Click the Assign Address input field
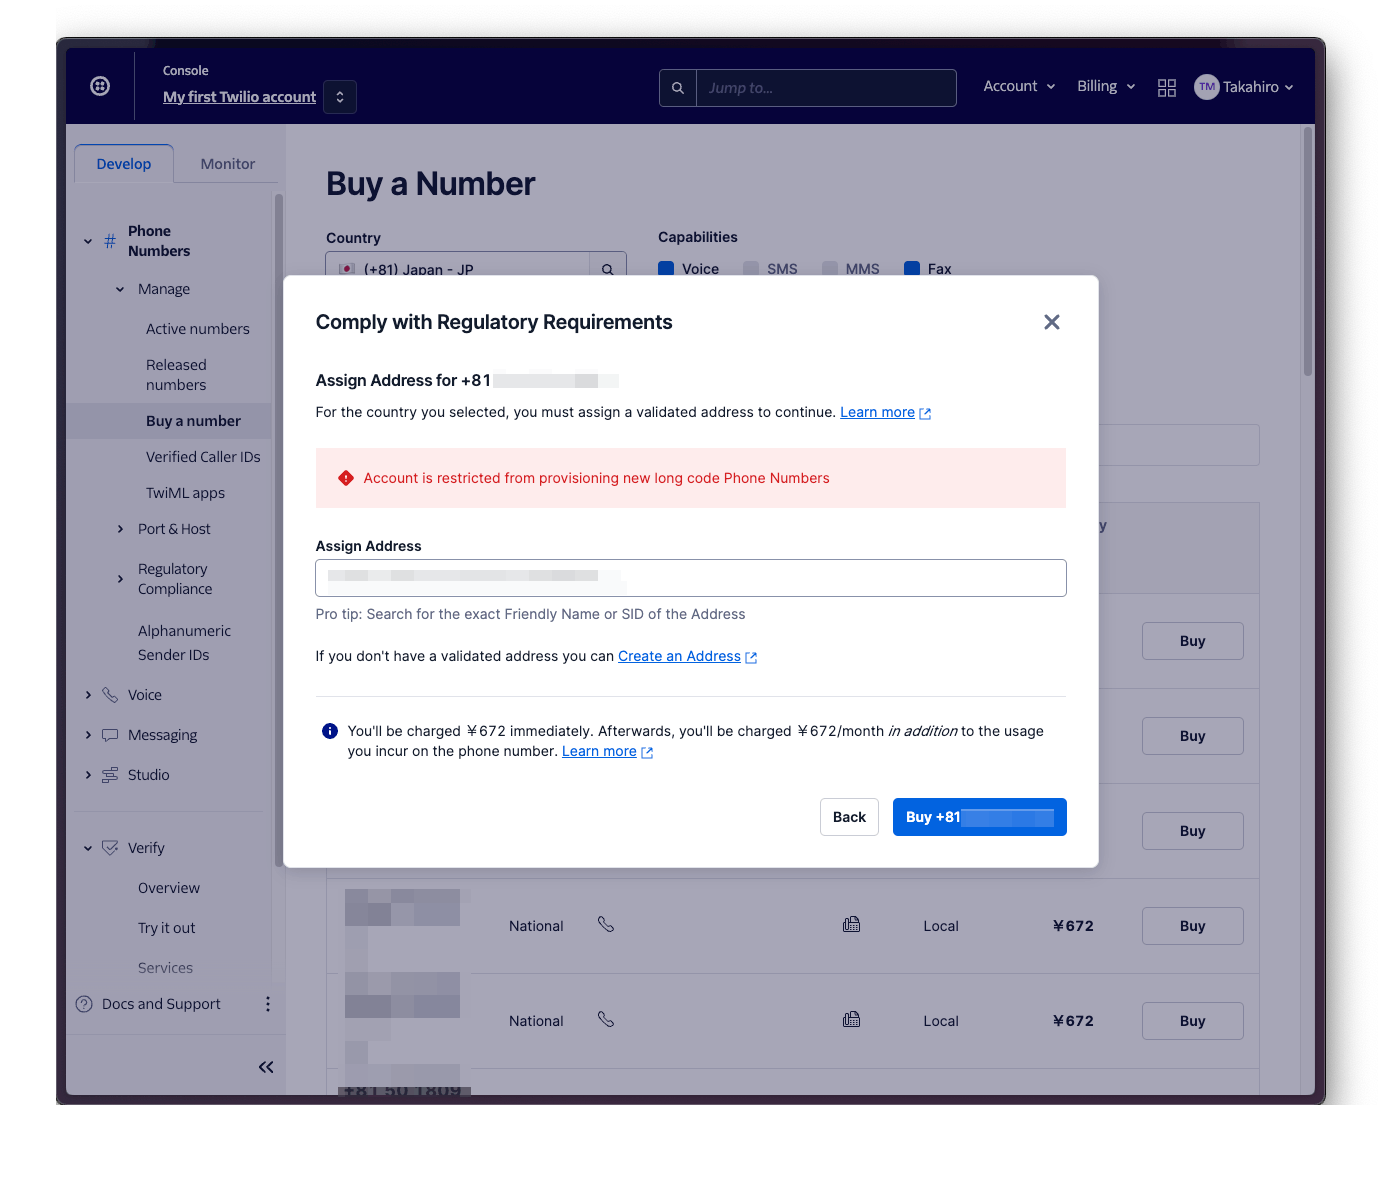The height and width of the screenshot is (1179, 1381). coord(691,578)
